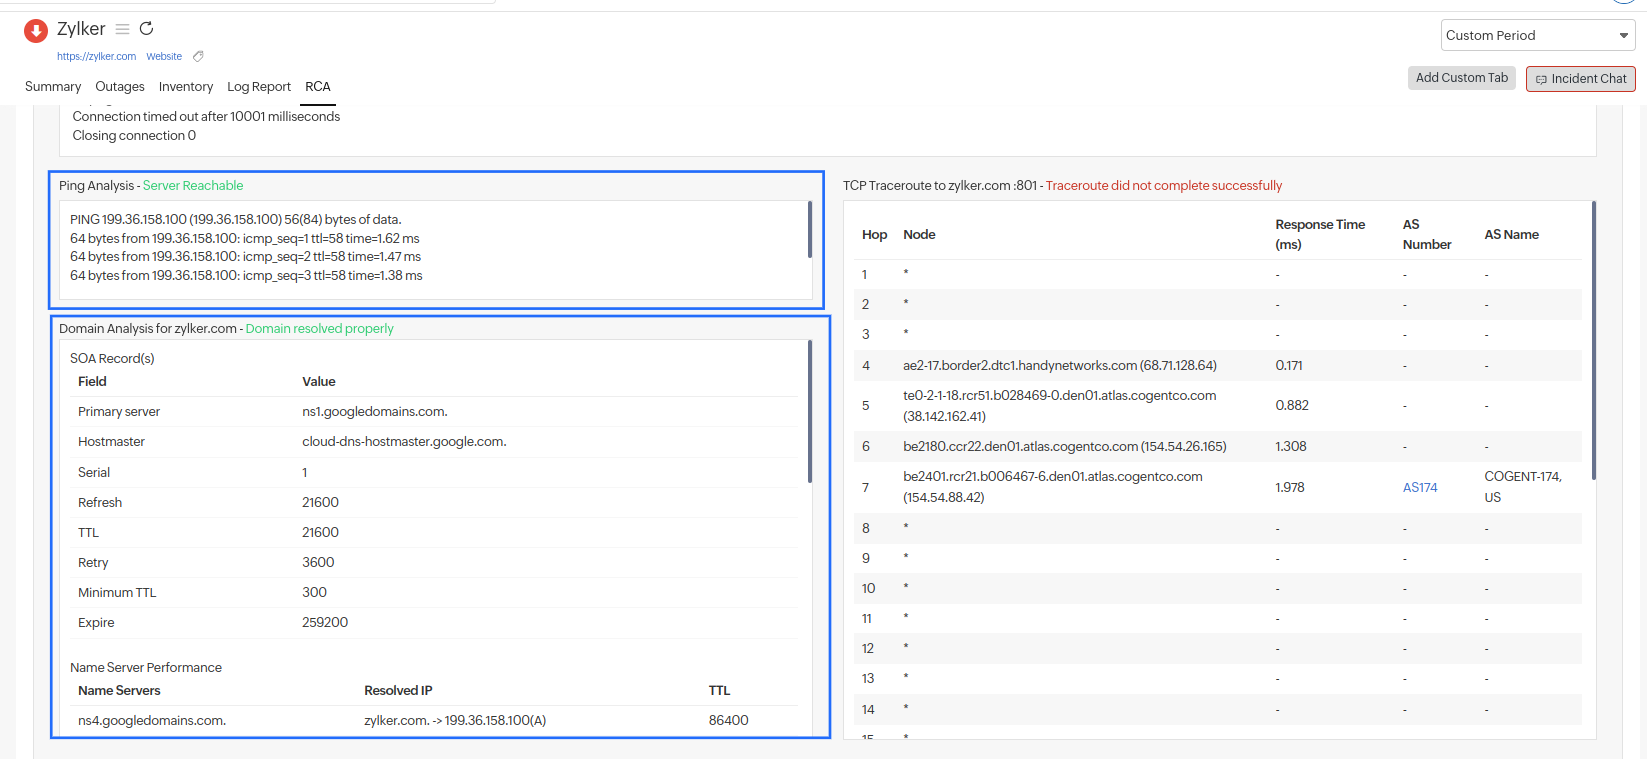
Task: Click the Node column header
Action: tap(919, 235)
